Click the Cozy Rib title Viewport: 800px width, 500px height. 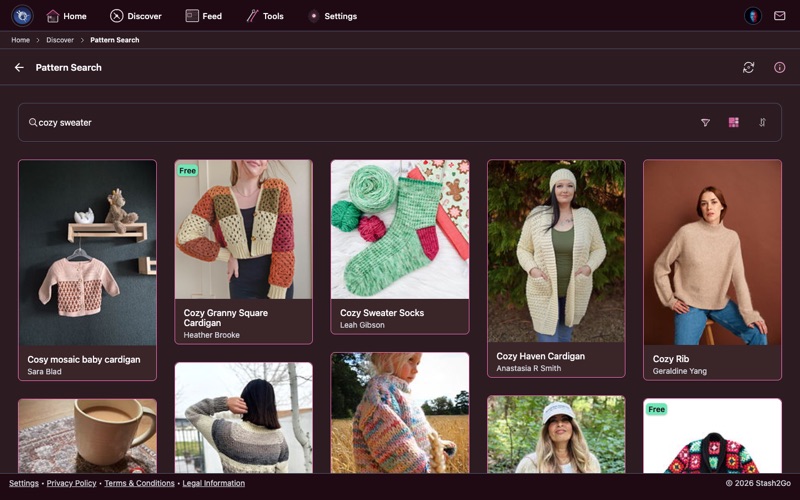[670, 359]
